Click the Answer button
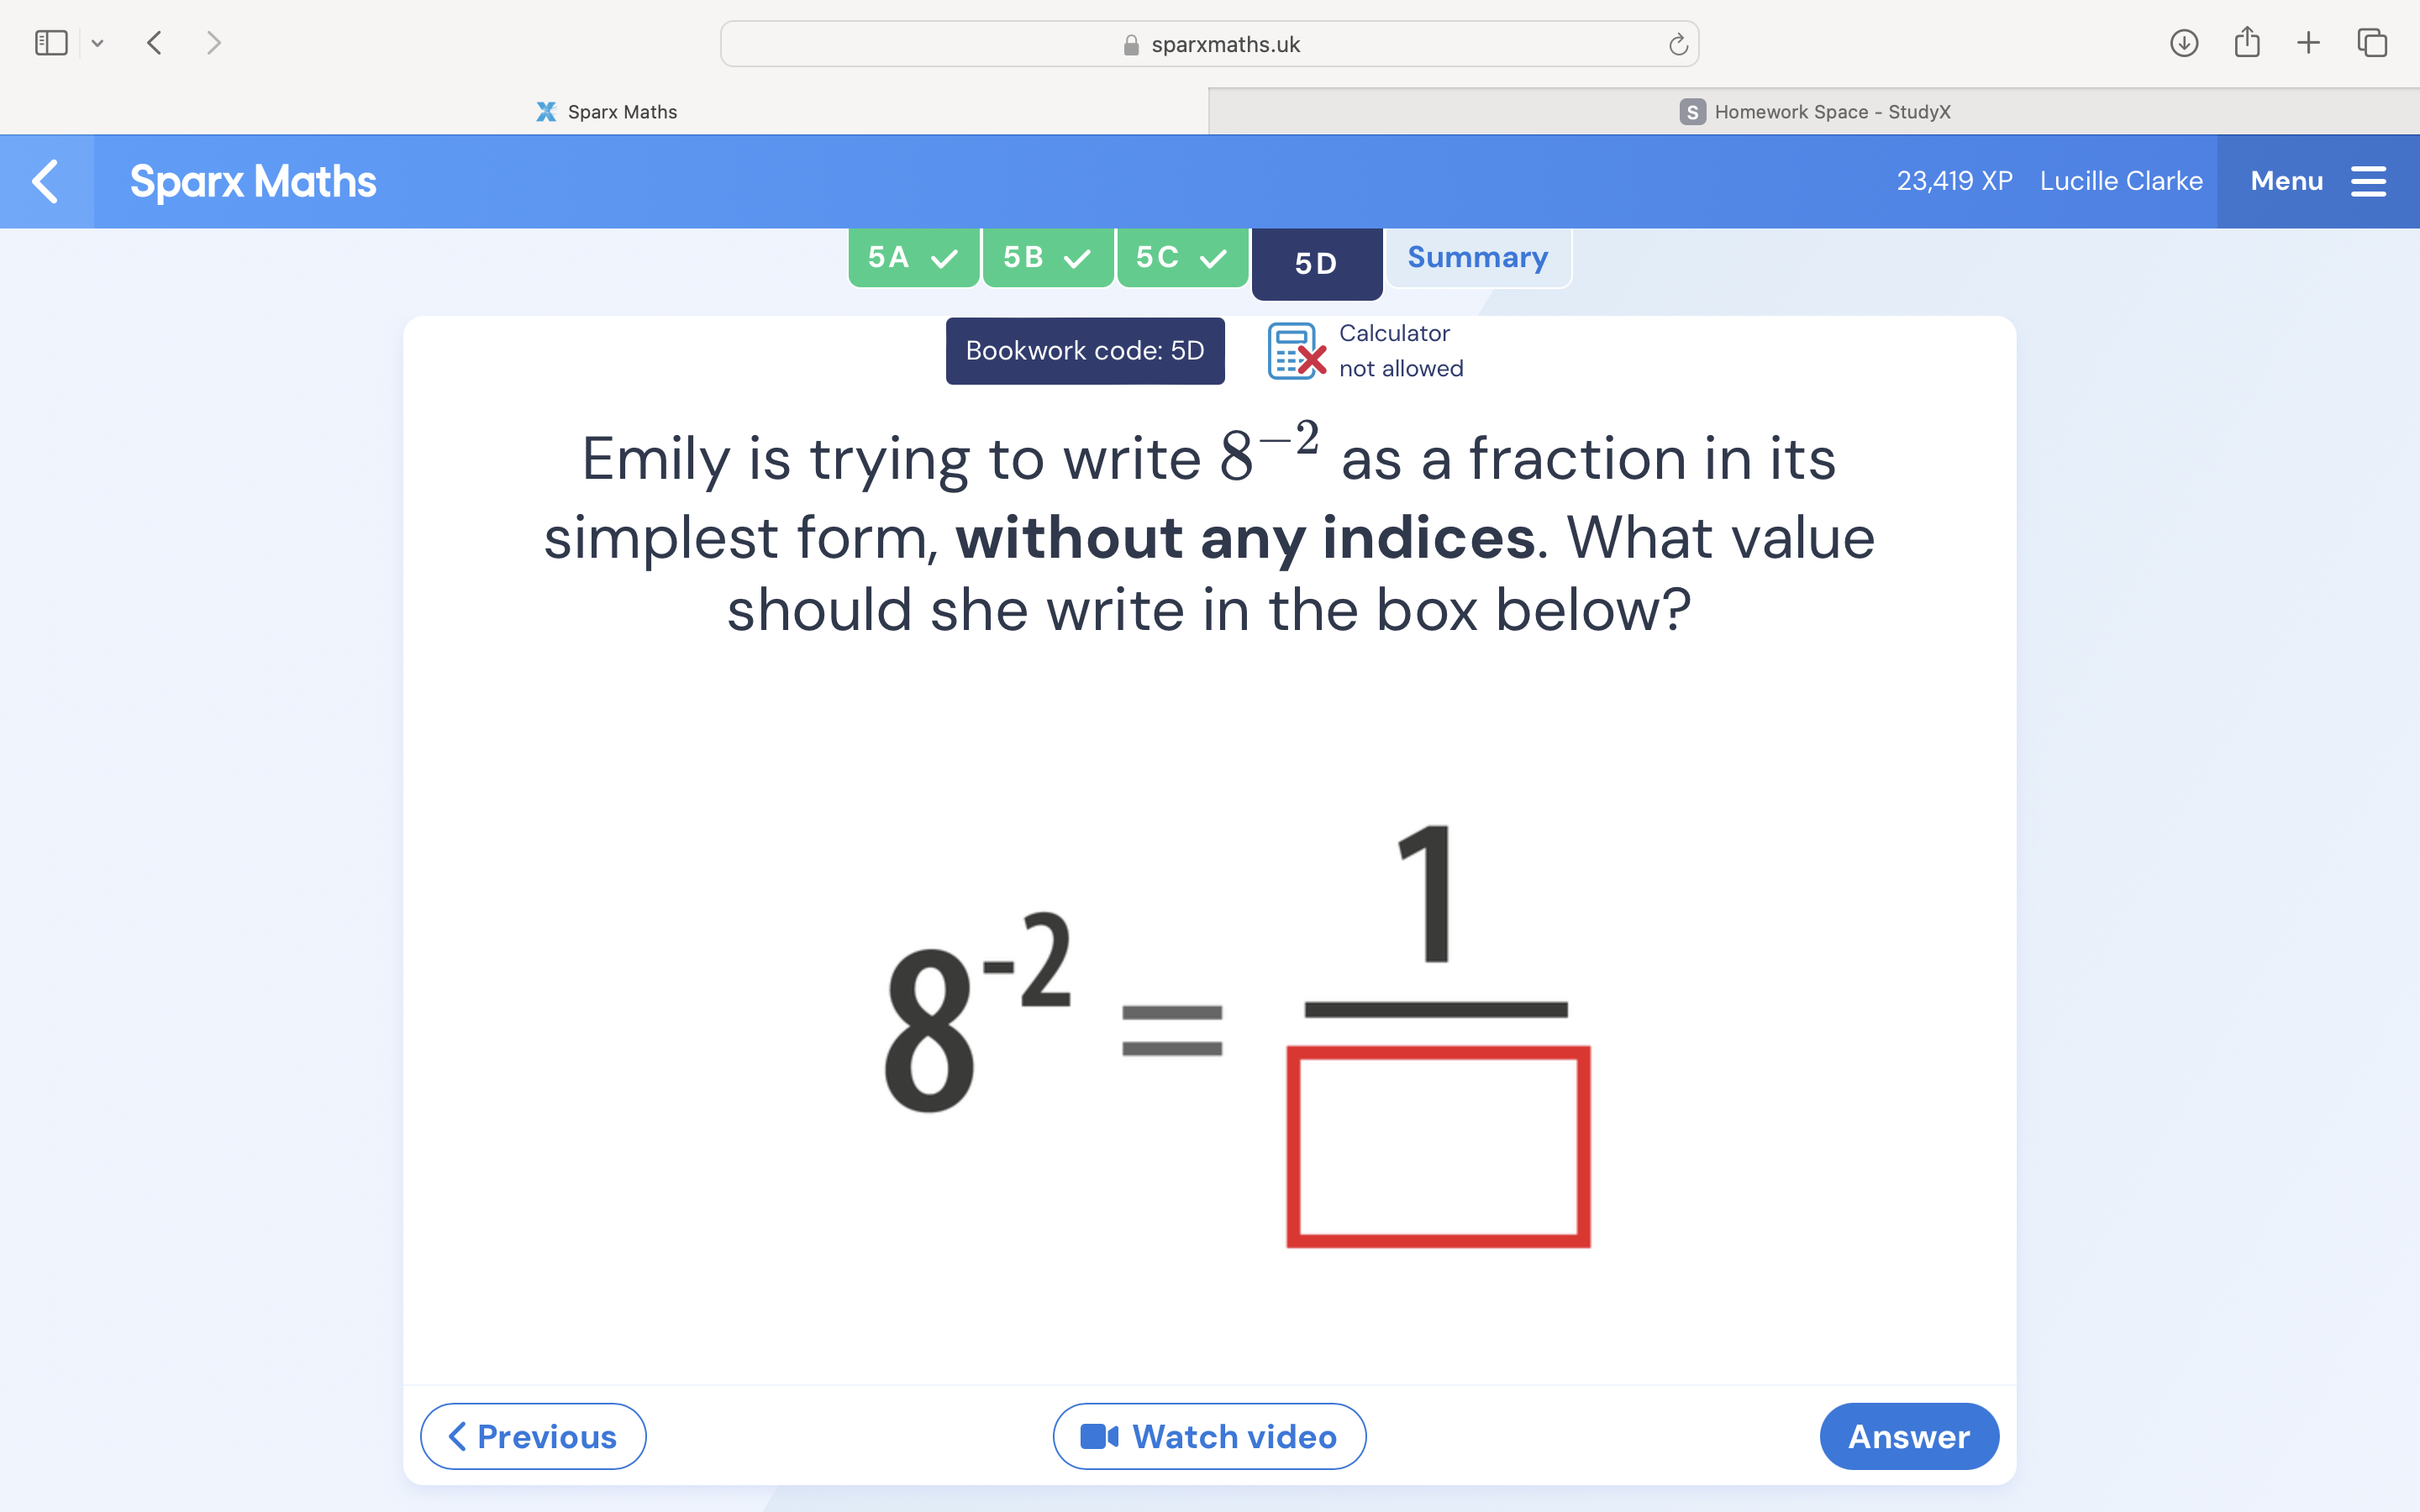Image resolution: width=2420 pixels, height=1512 pixels. (1907, 1436)
